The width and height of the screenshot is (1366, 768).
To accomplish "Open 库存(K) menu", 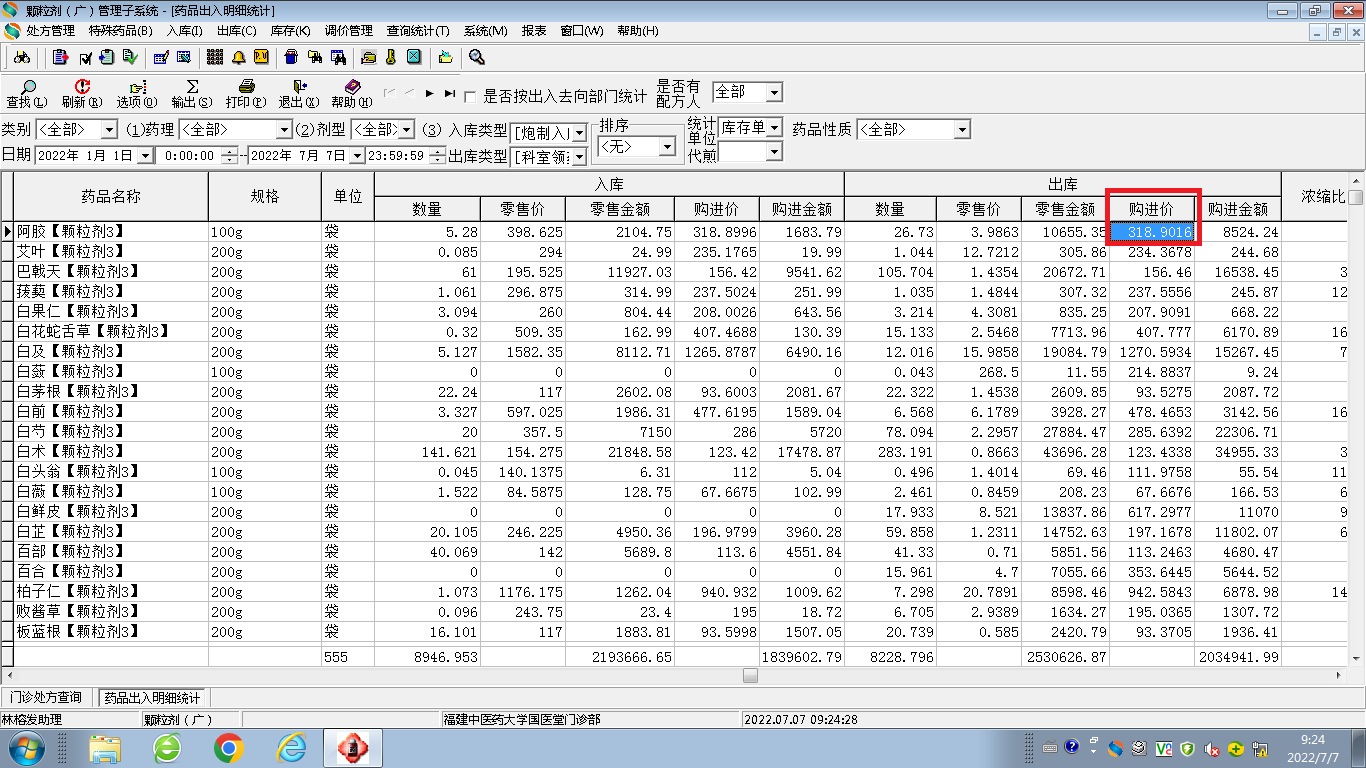I will coord(290,31).
